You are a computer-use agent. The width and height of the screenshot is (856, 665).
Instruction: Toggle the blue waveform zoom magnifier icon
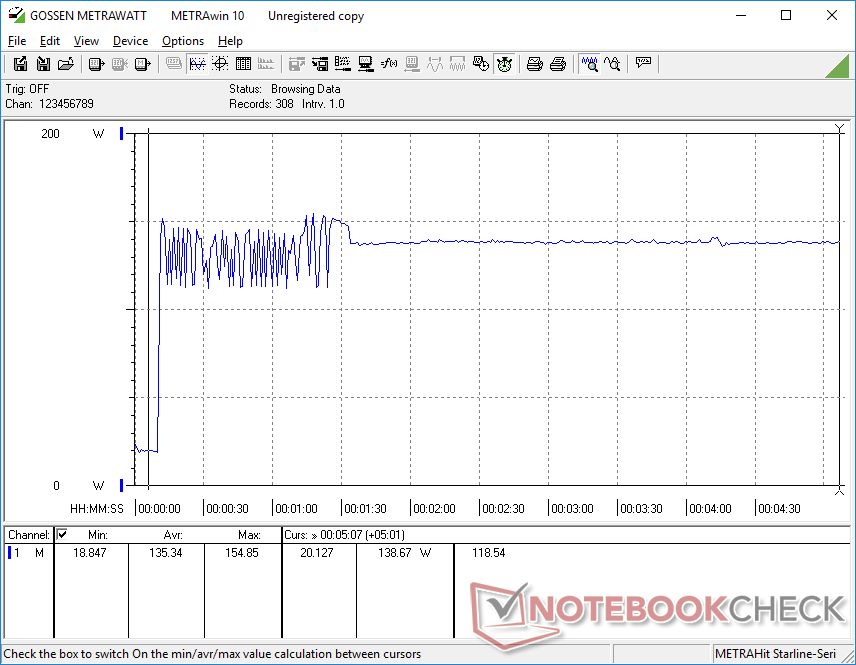[x=589, y=64]
